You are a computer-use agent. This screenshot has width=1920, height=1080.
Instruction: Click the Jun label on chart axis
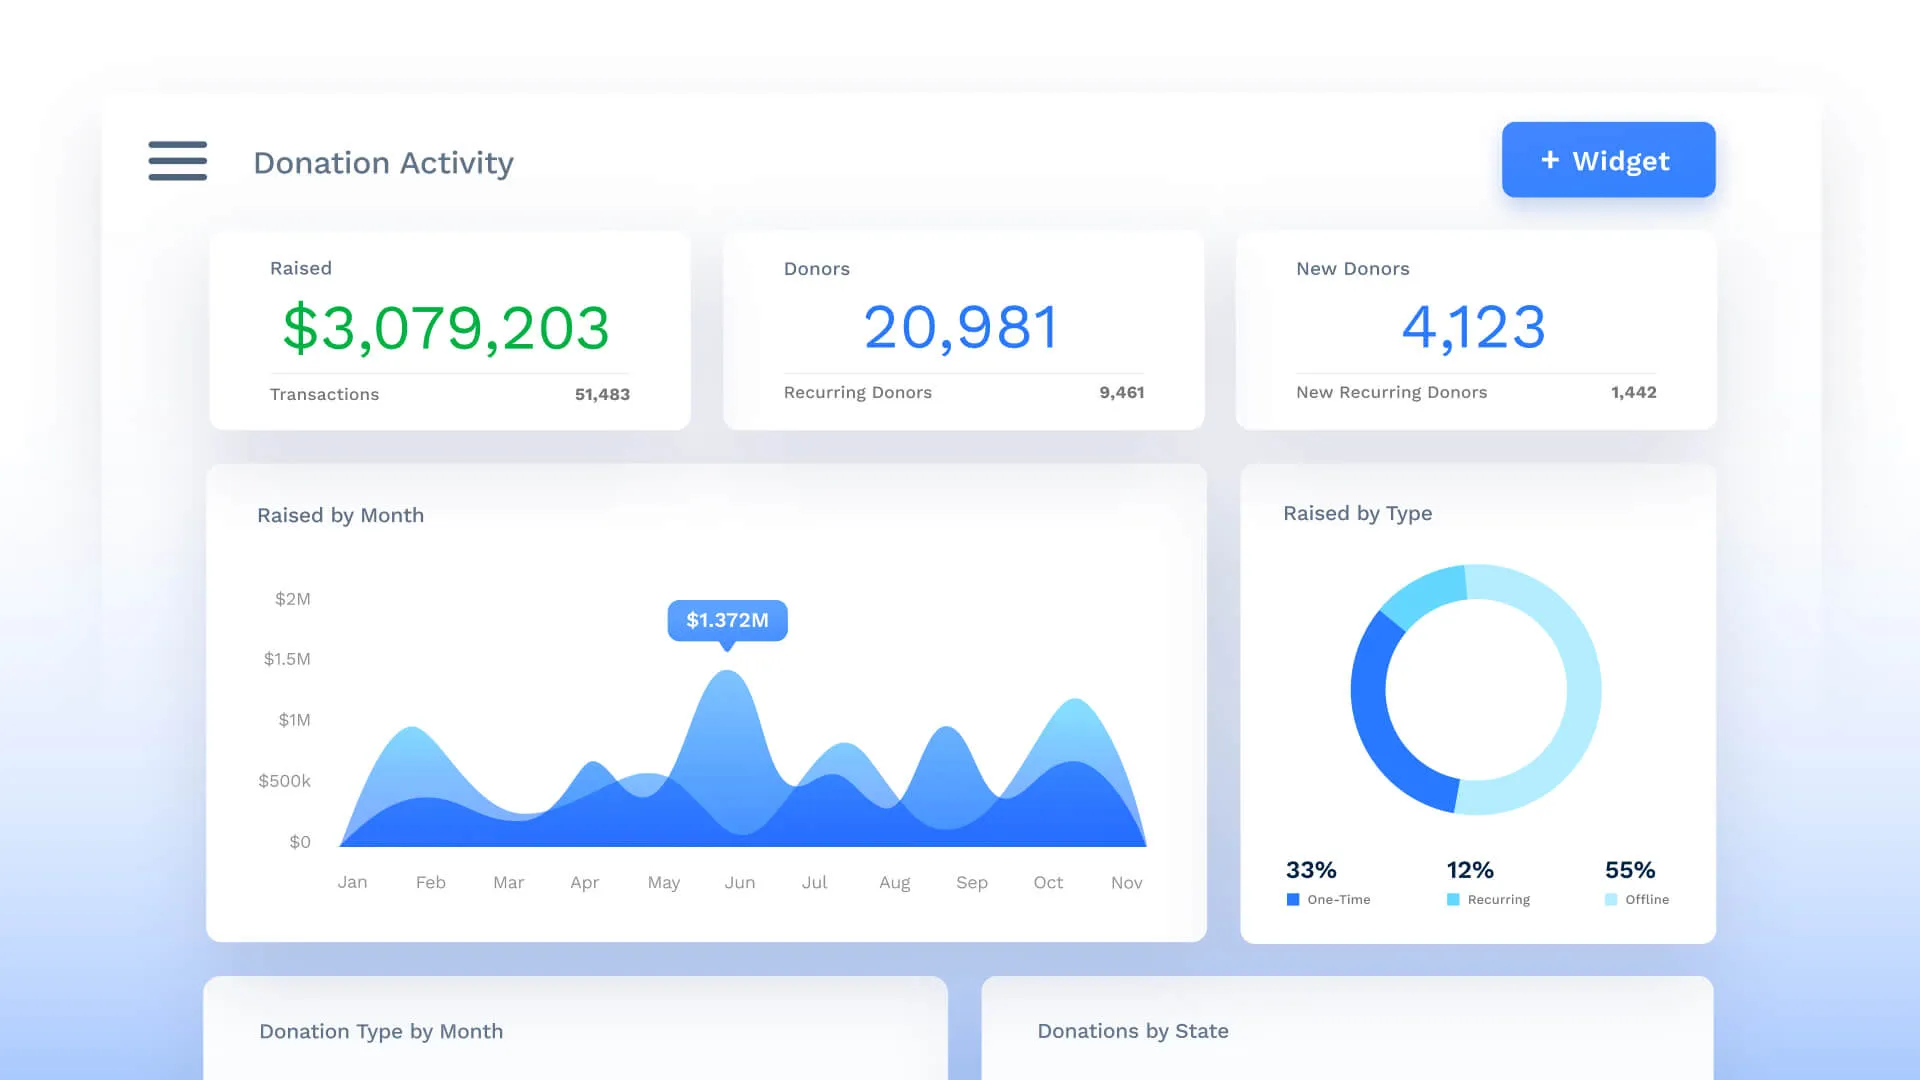click(x=740, y=882)
